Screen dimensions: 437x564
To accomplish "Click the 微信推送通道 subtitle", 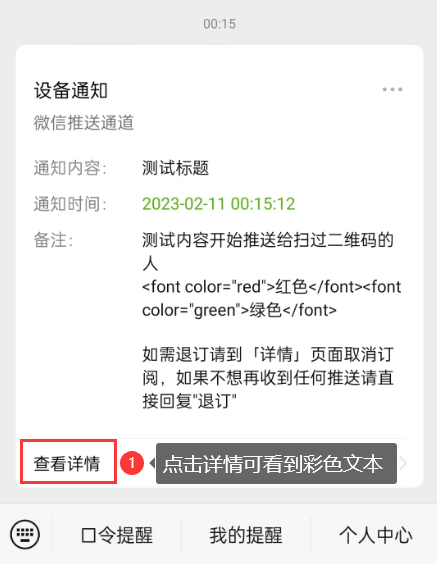I will pyautogui.click(x=84, y=123).
